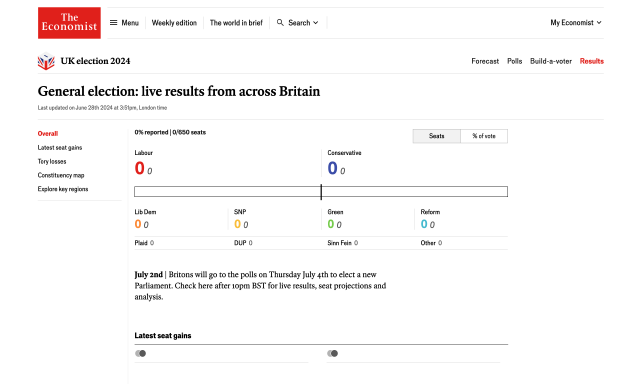Jump to Tory losses section
This screenshot has height=384, width=640.
pyautogui.click(x=52, y=161)
